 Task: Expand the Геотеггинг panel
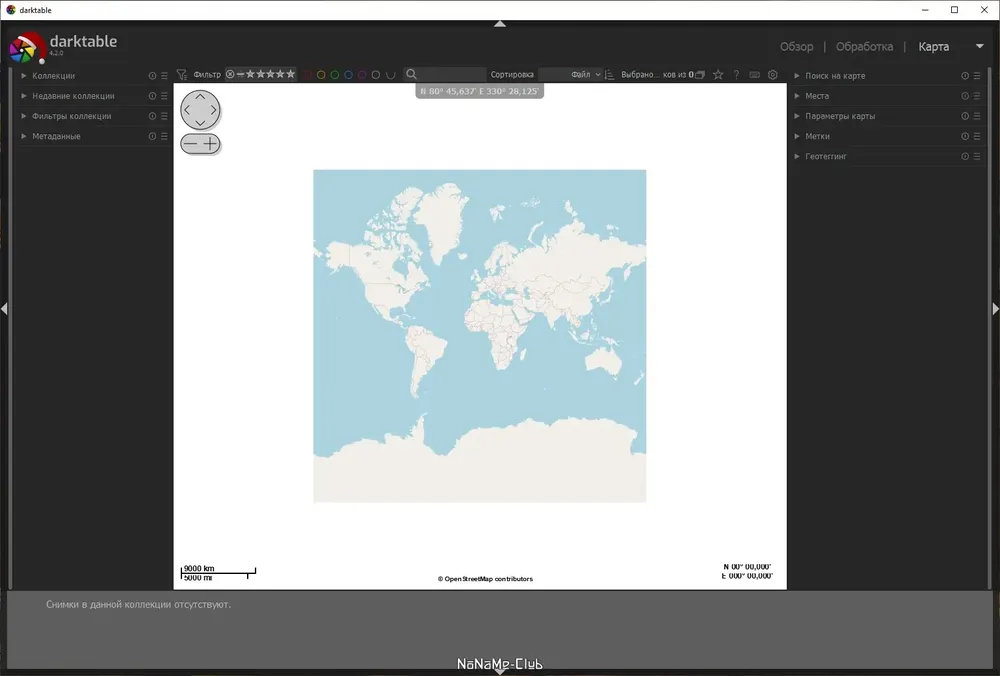pyautogui.click(x=797, y=156)
